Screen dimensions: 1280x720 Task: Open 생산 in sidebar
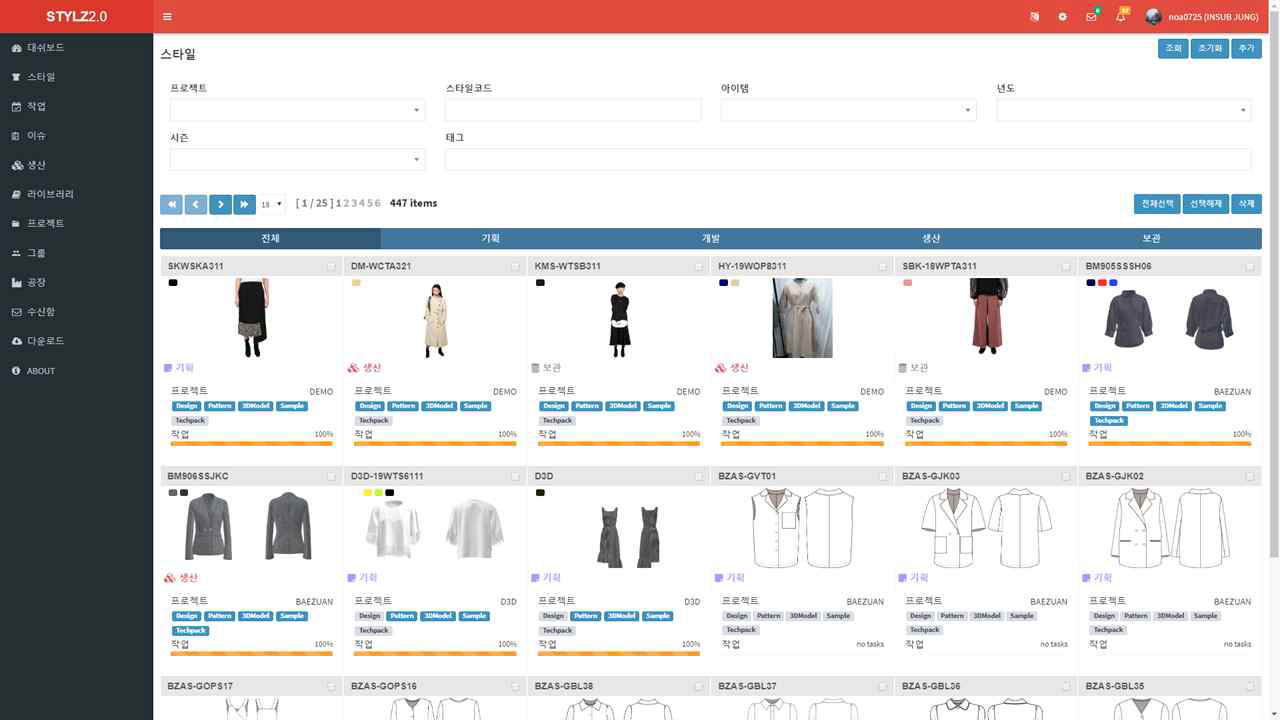[77, 165]
